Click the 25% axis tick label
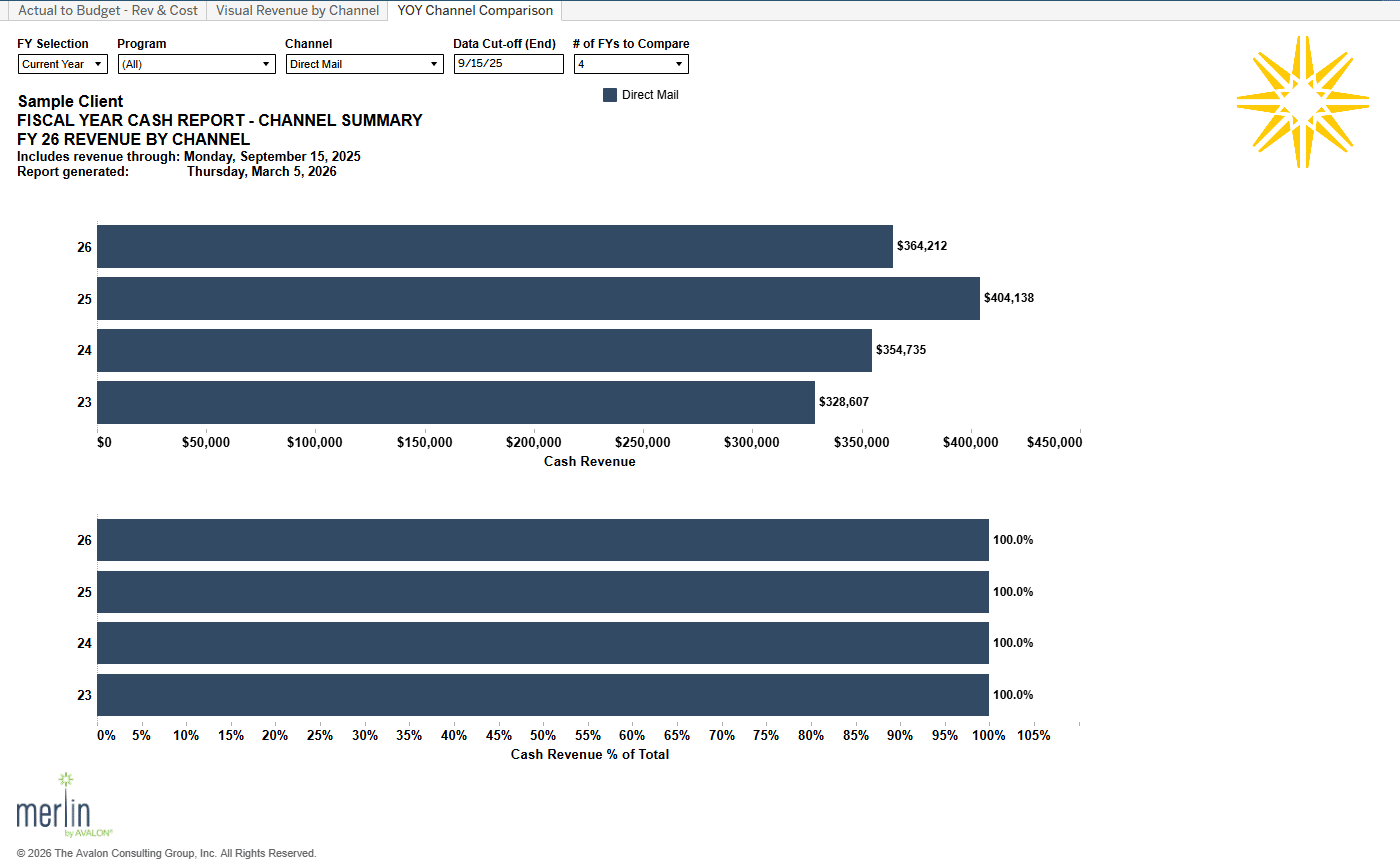The height and width of the screenshot is (864, 1400). click(x=320, y=736)
